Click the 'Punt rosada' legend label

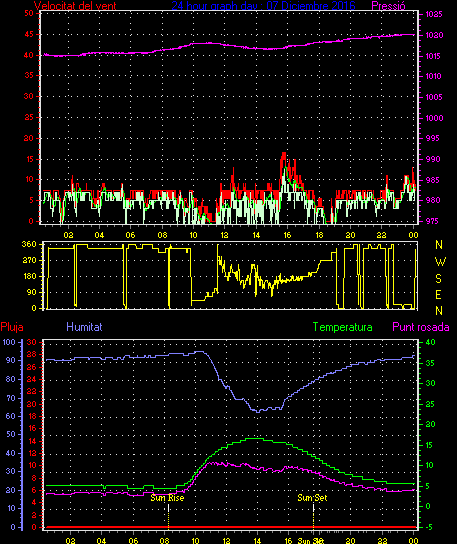click(421, 327)
